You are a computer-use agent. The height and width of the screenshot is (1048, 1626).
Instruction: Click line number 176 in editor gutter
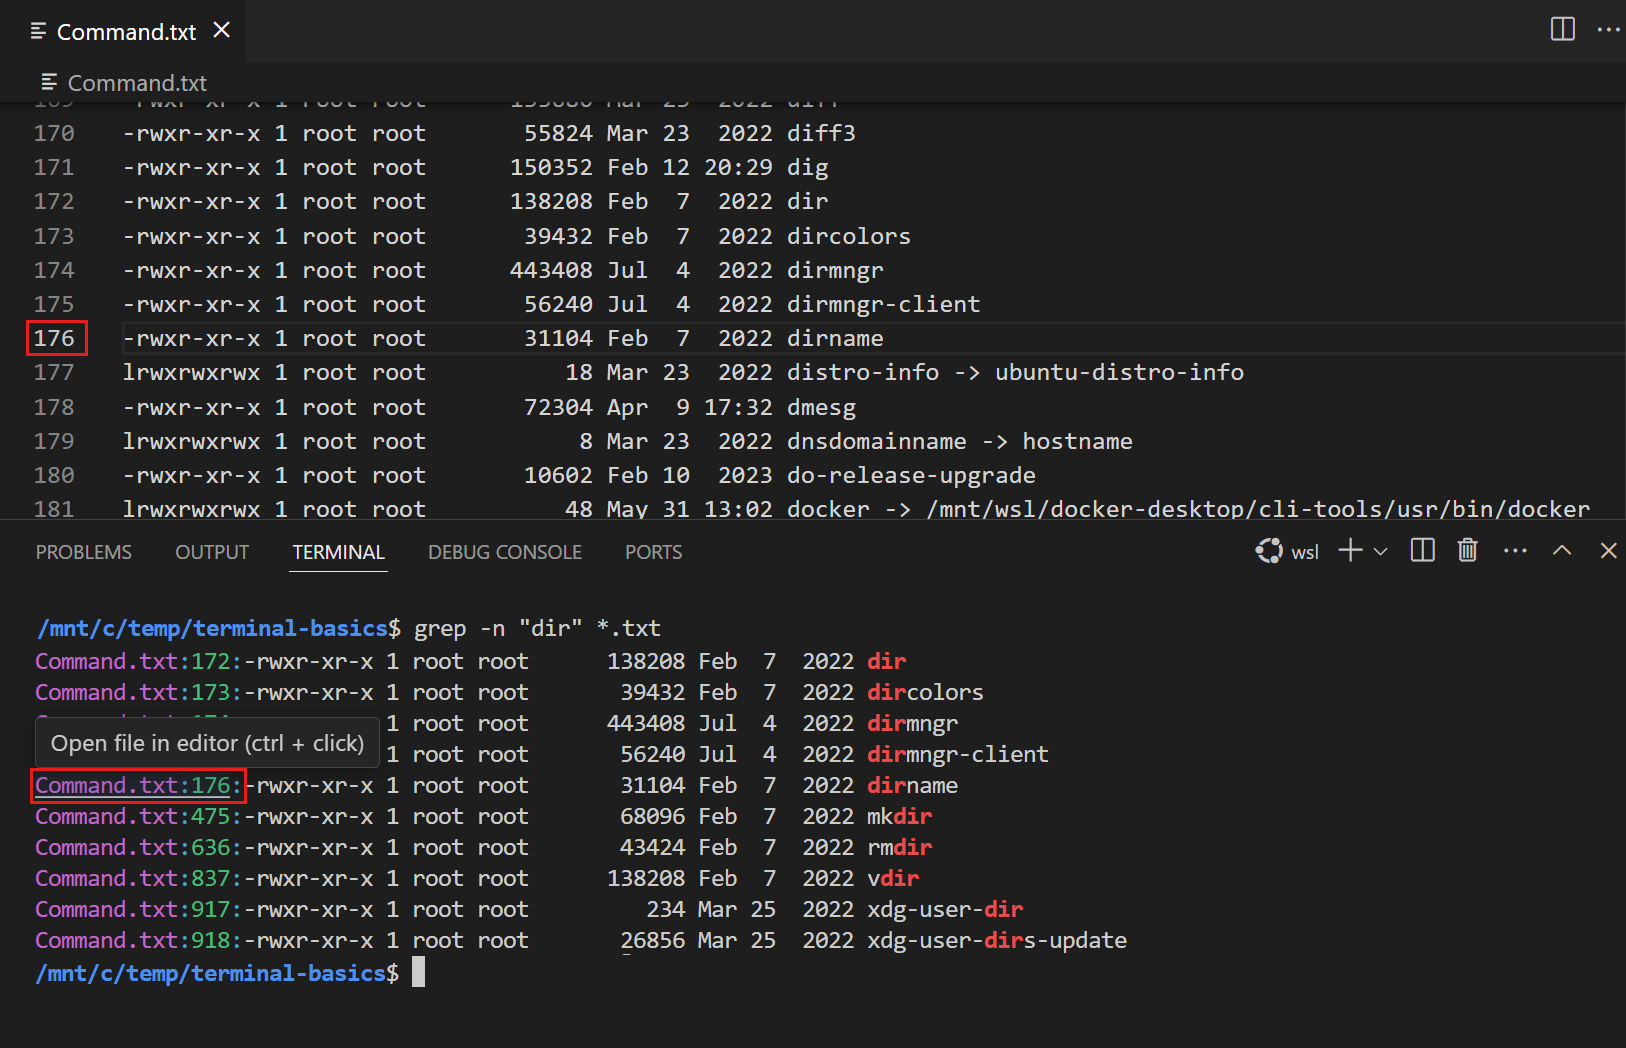[x=55, y=338]
